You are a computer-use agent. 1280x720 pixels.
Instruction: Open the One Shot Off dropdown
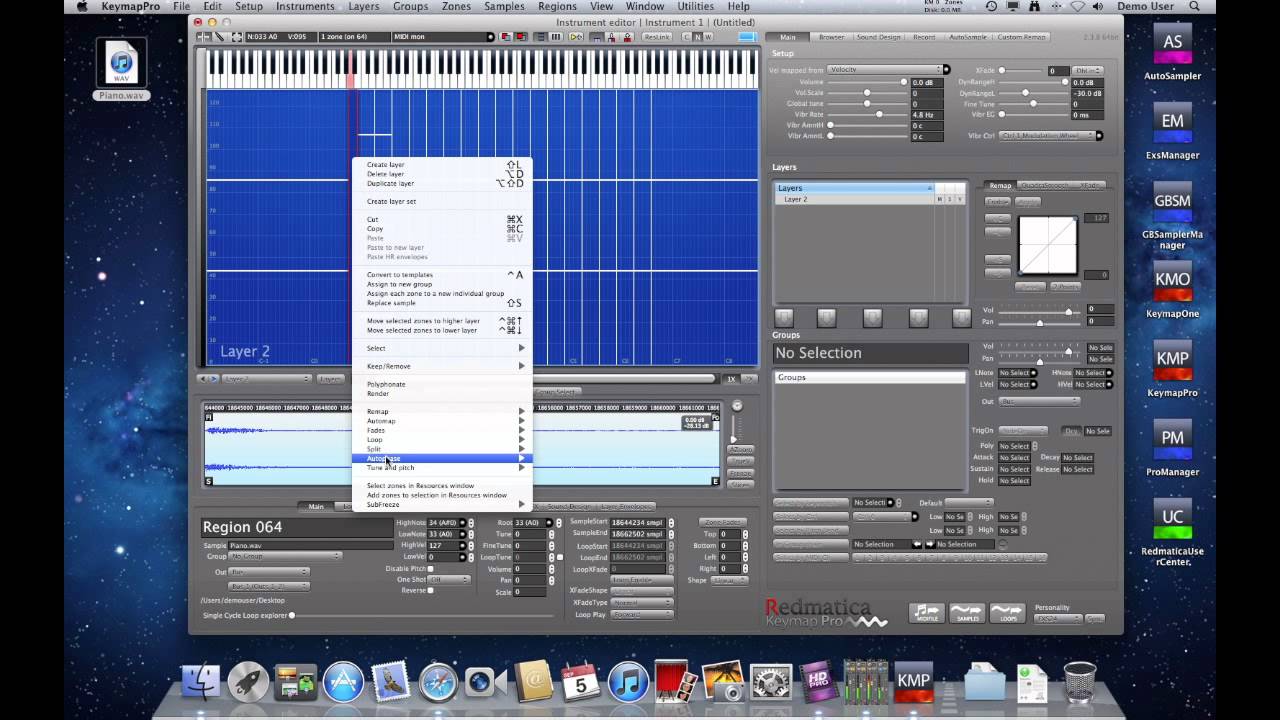tap(450, 579)
